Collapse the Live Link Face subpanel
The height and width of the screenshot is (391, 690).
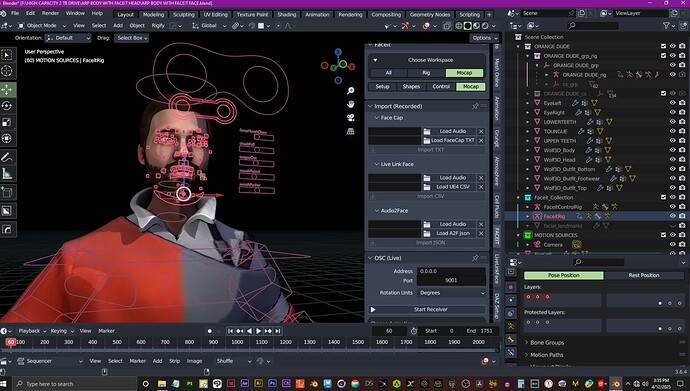[x=377, y=164]
